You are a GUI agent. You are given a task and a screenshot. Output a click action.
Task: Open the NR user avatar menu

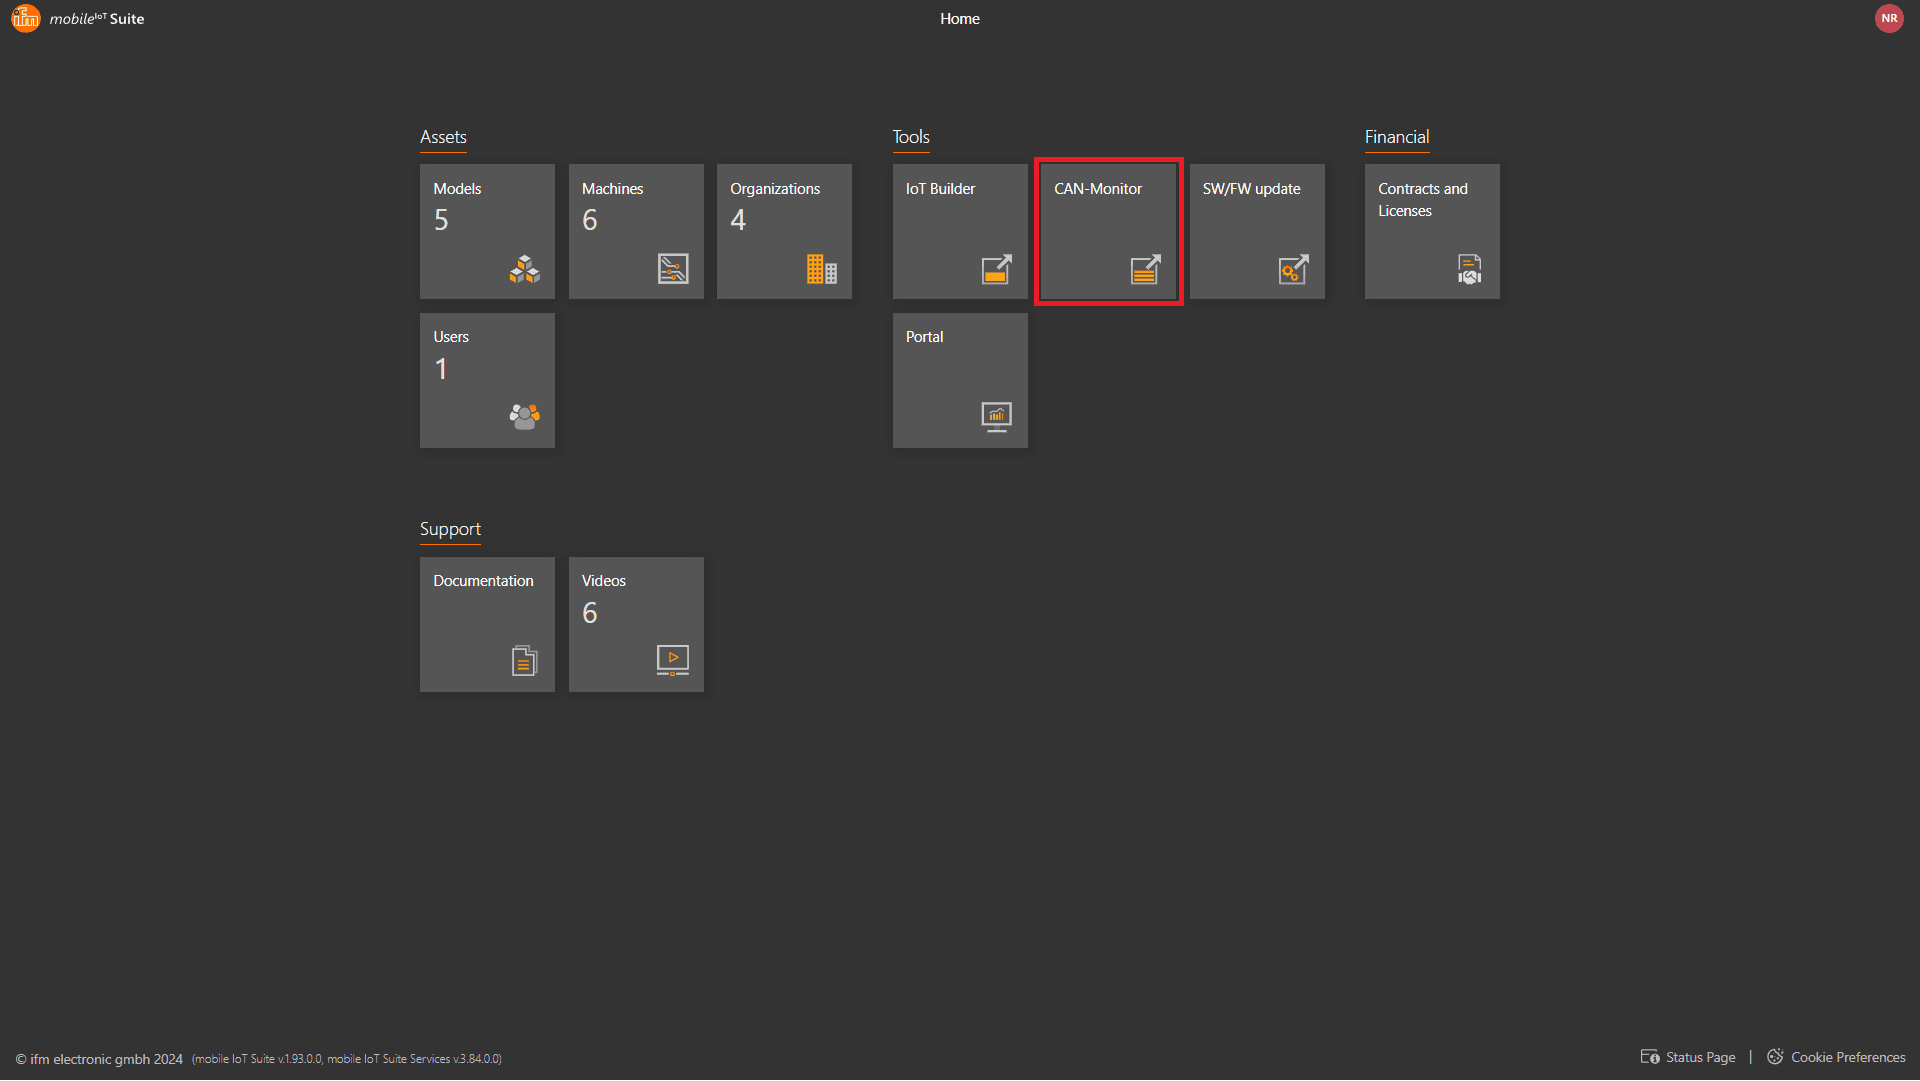pyautogui.click(x=1889, y=19)
